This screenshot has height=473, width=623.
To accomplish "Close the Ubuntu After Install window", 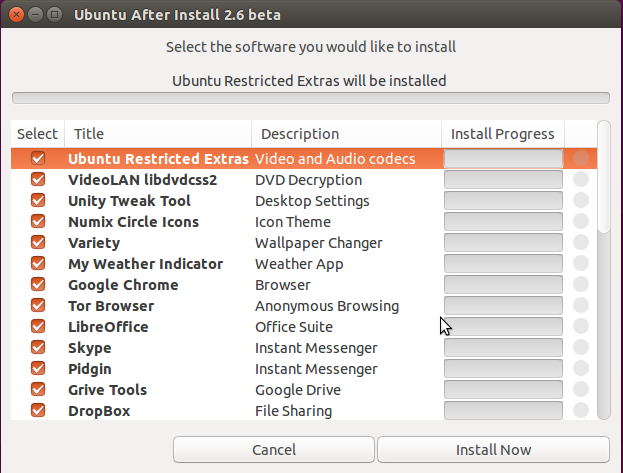I will coord(16,15).
